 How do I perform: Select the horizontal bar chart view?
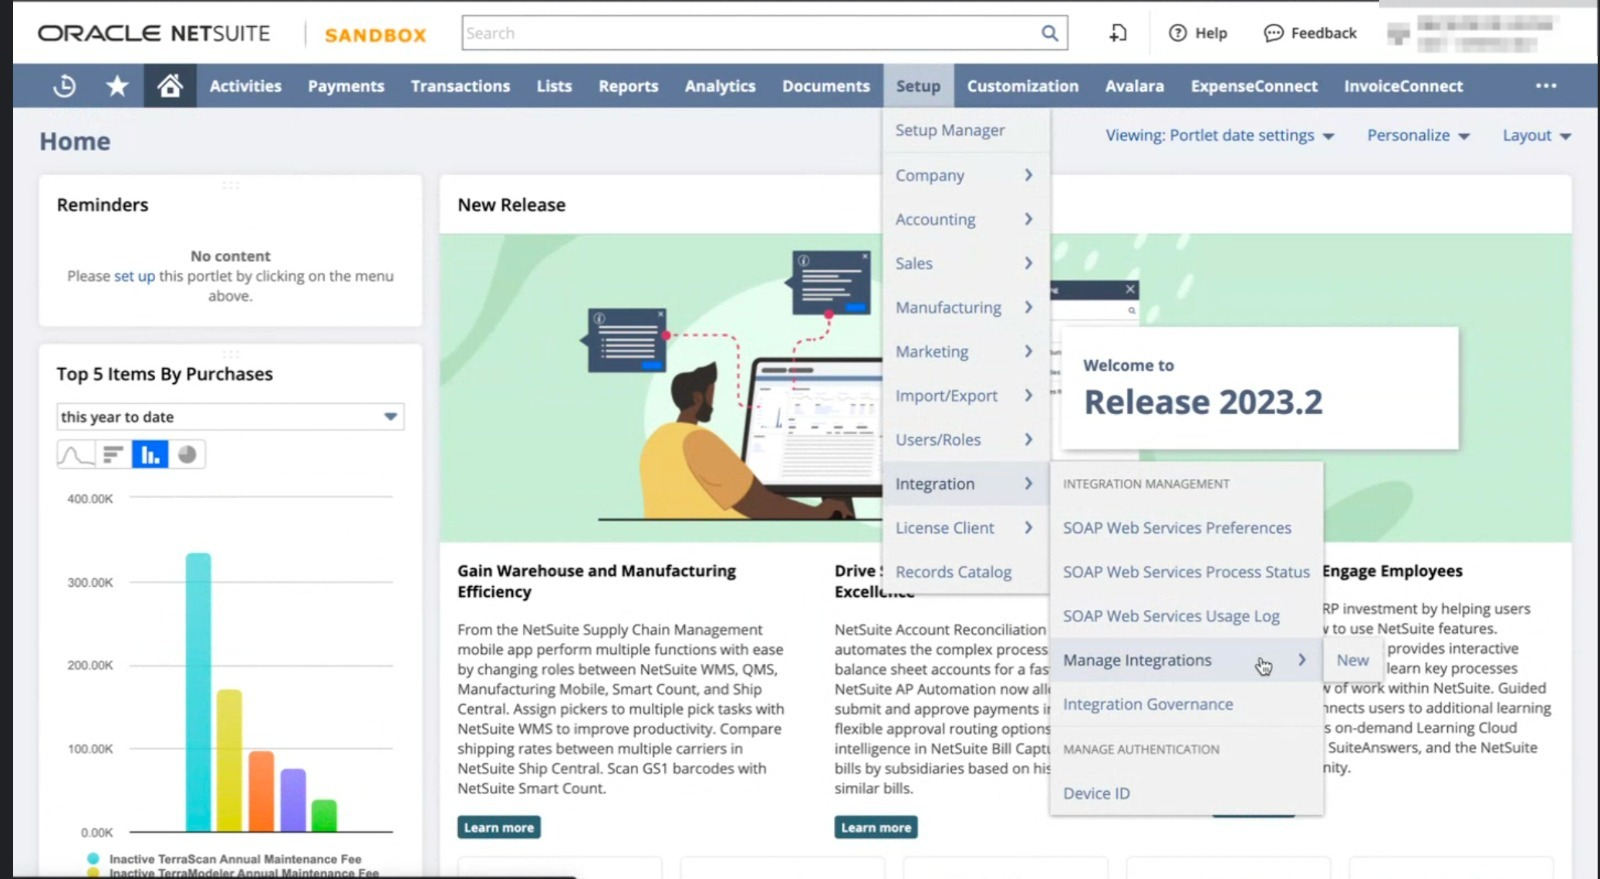[113, 455]
